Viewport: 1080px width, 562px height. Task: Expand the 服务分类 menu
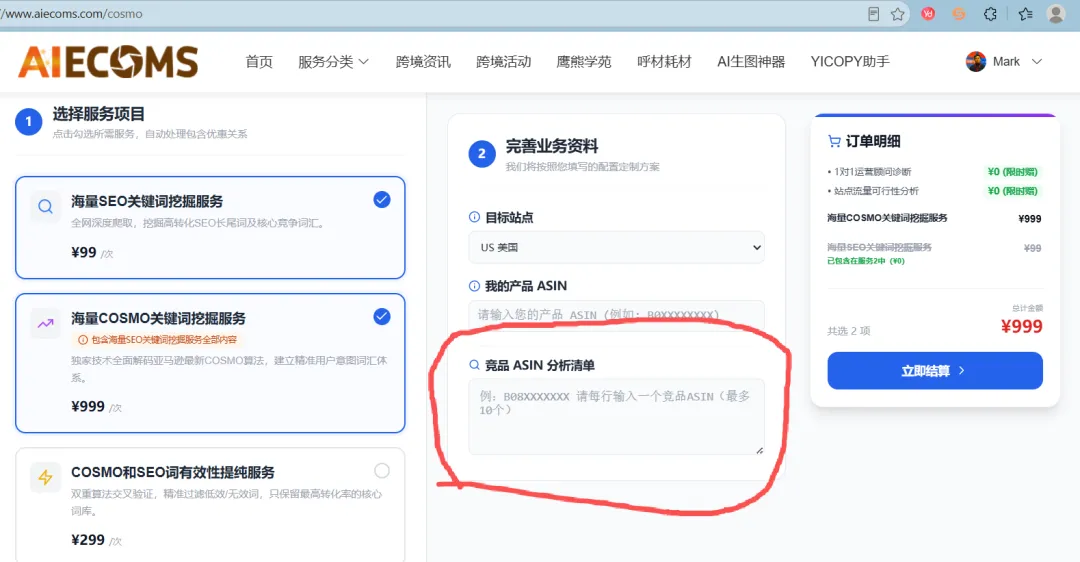click(333, 61)
